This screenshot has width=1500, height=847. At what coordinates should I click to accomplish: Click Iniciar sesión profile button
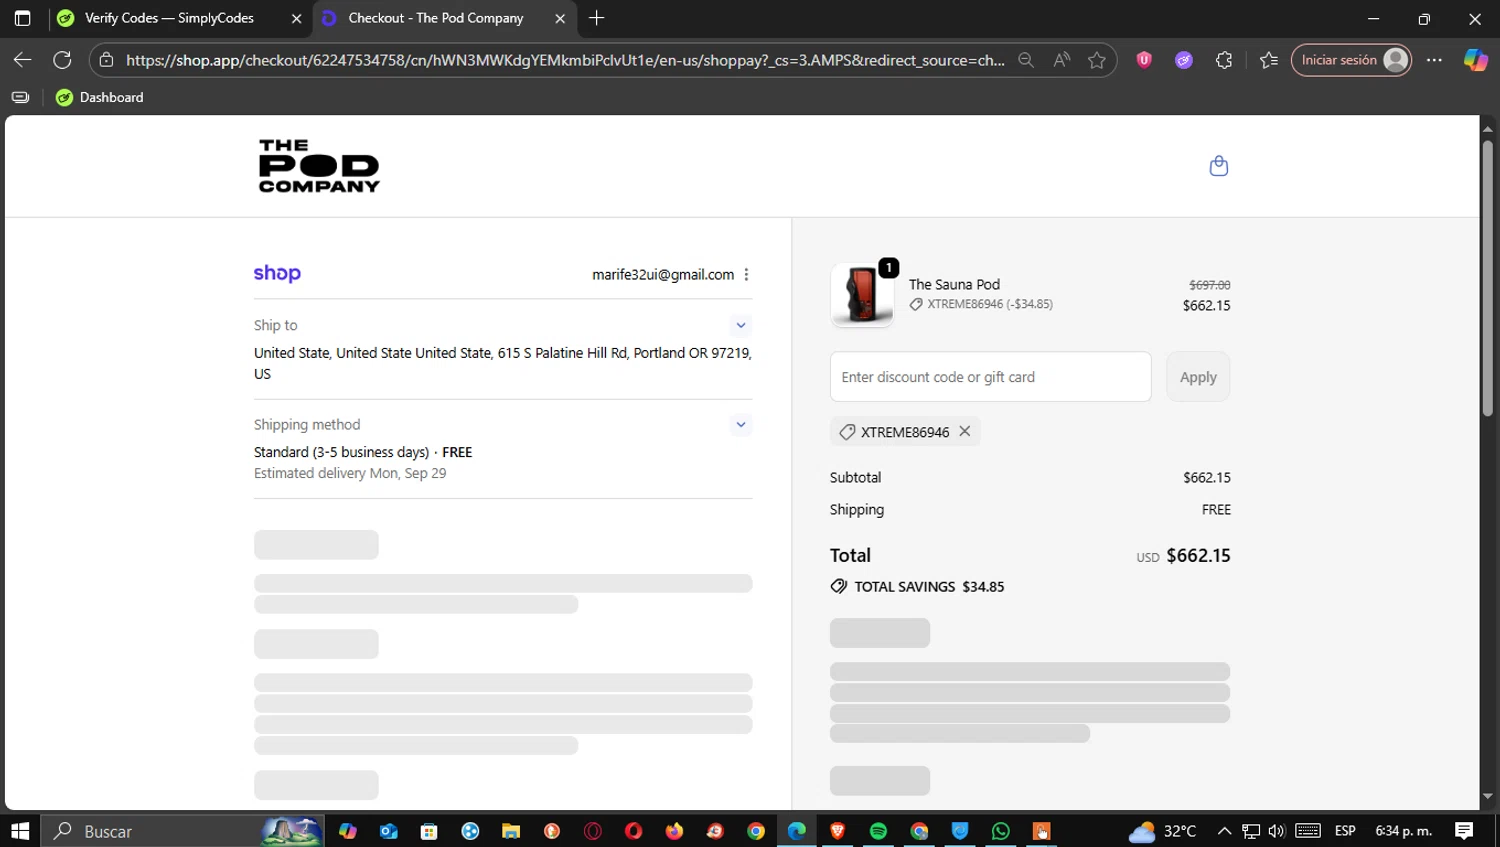(1351, 60)
